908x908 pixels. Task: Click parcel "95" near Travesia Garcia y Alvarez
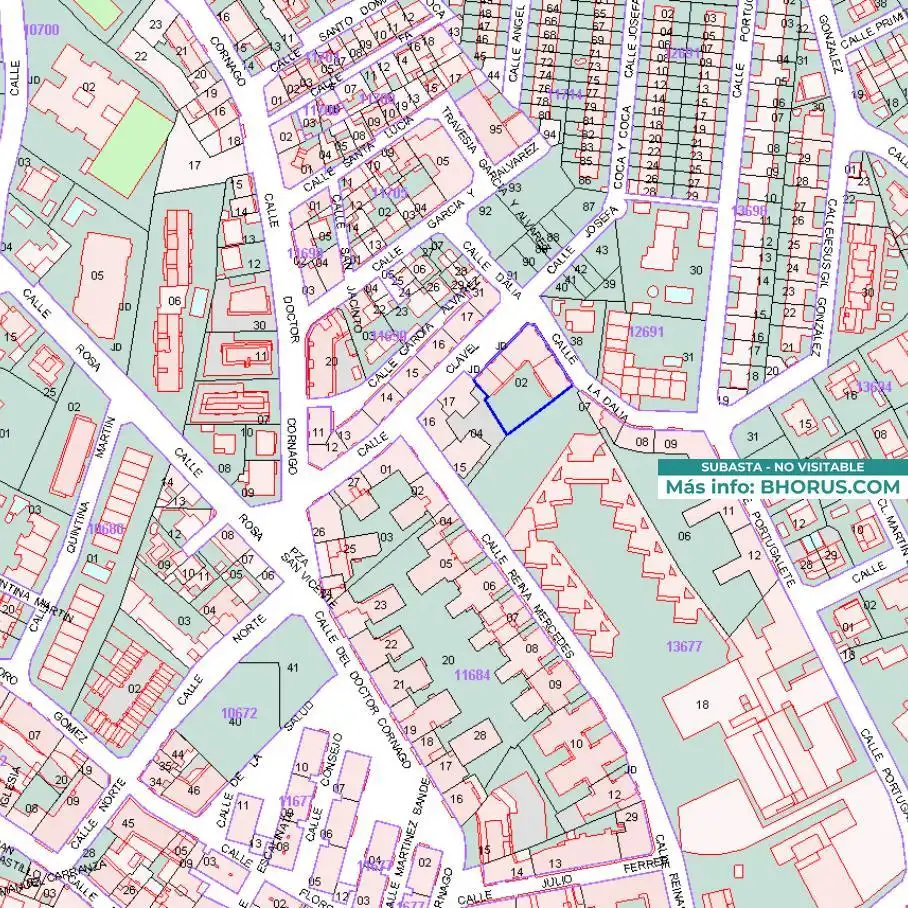(495, 129)
